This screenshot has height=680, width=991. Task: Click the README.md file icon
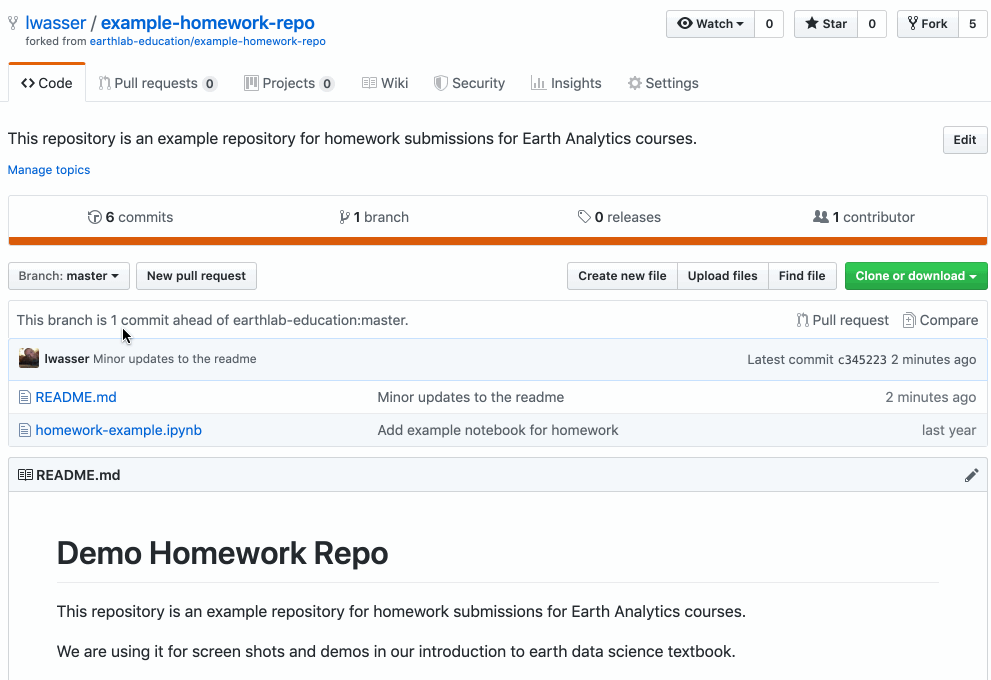pyautogui.click(x=25, y=398)
